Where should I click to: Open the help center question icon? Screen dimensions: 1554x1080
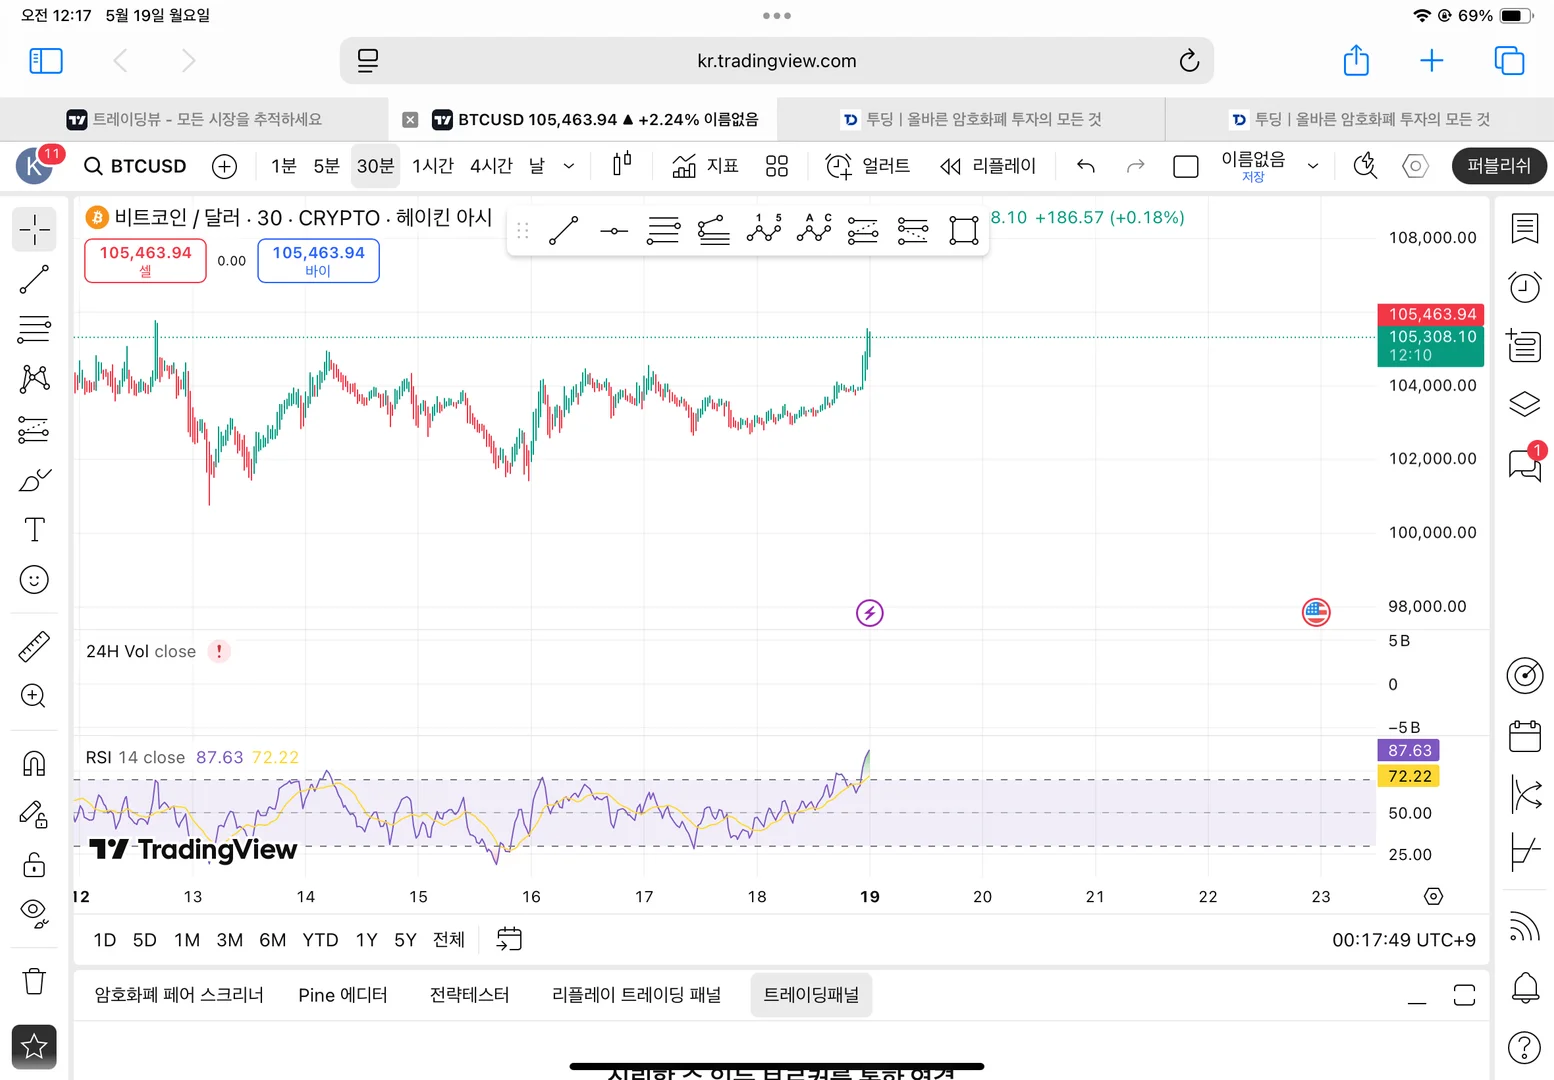point(1524,1047)
